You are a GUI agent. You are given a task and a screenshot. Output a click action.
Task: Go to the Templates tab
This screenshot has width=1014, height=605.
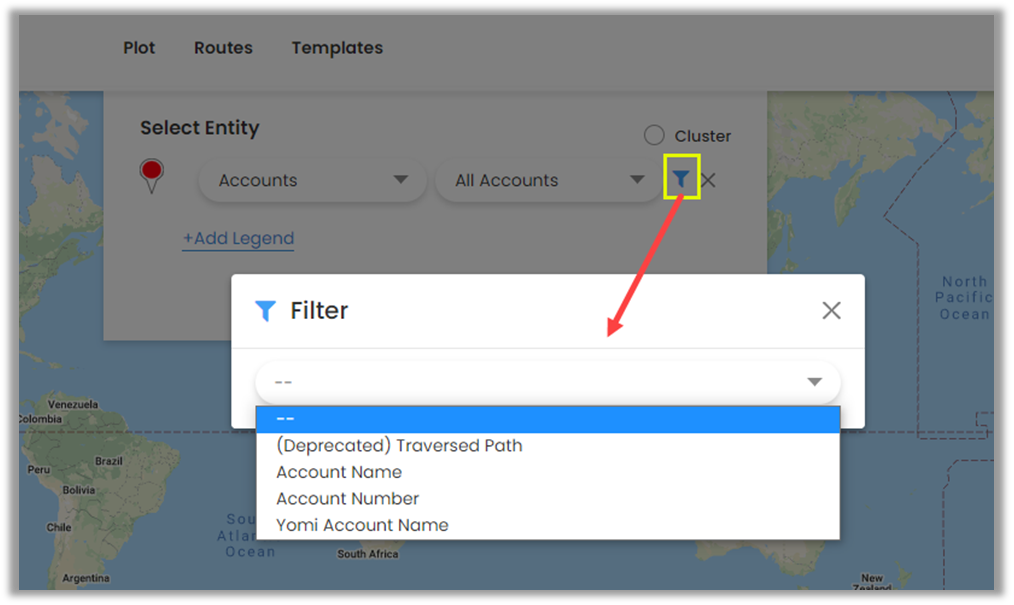tap(337, 48)
